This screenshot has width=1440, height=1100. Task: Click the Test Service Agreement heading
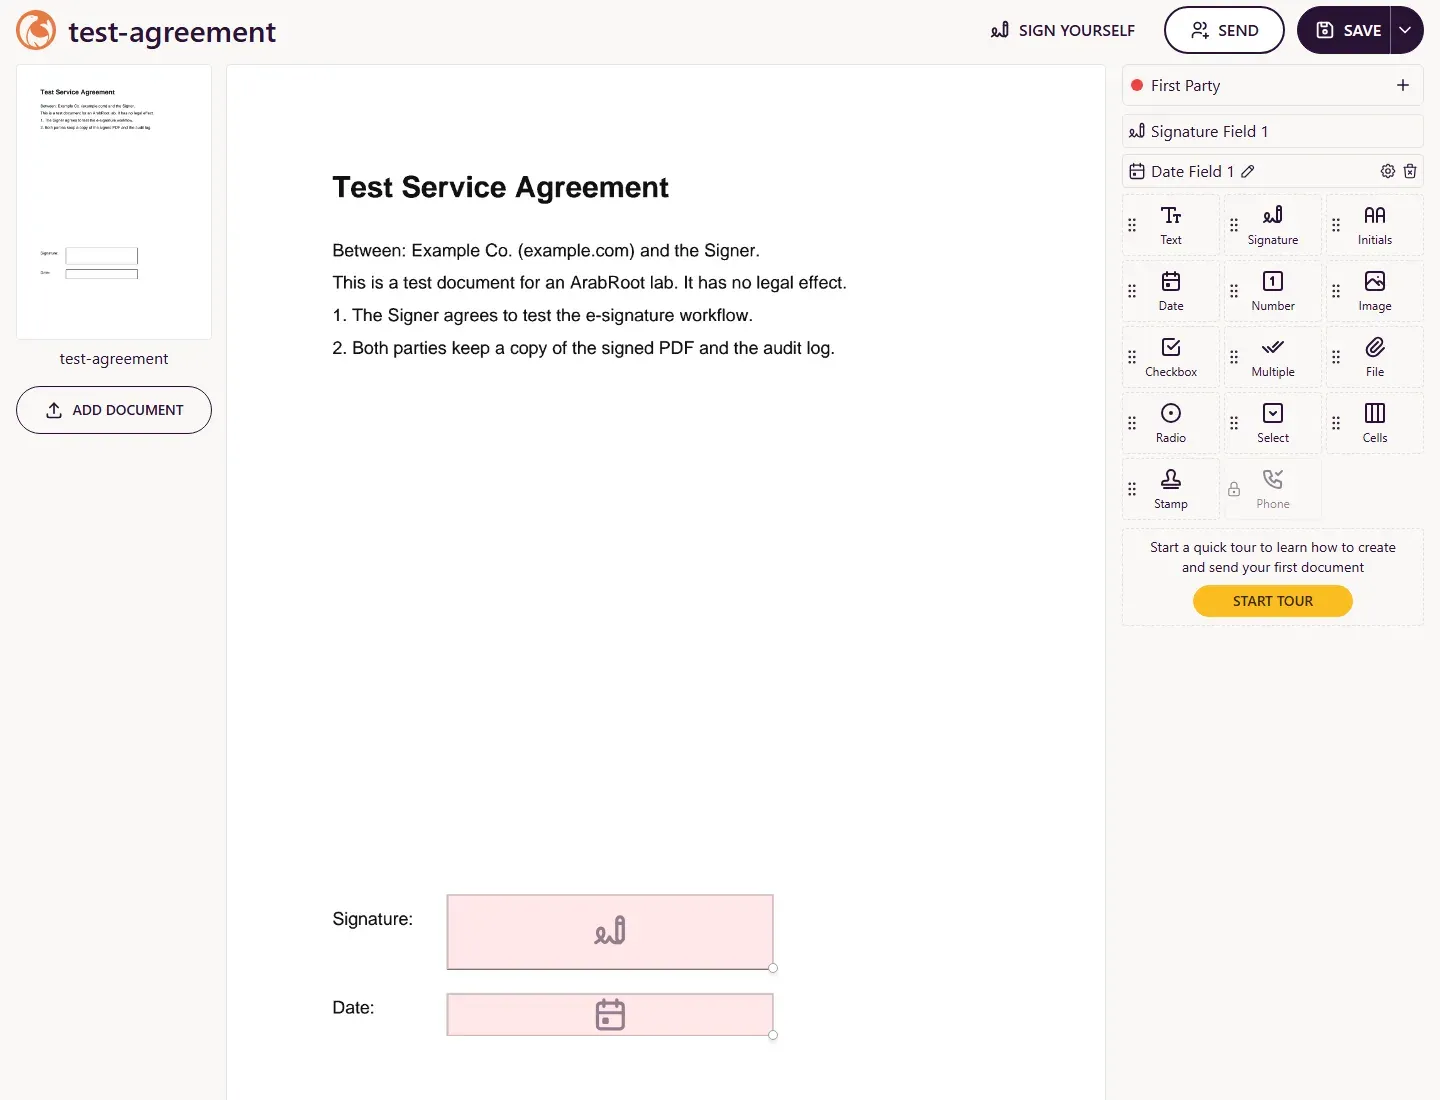[500, 187]
